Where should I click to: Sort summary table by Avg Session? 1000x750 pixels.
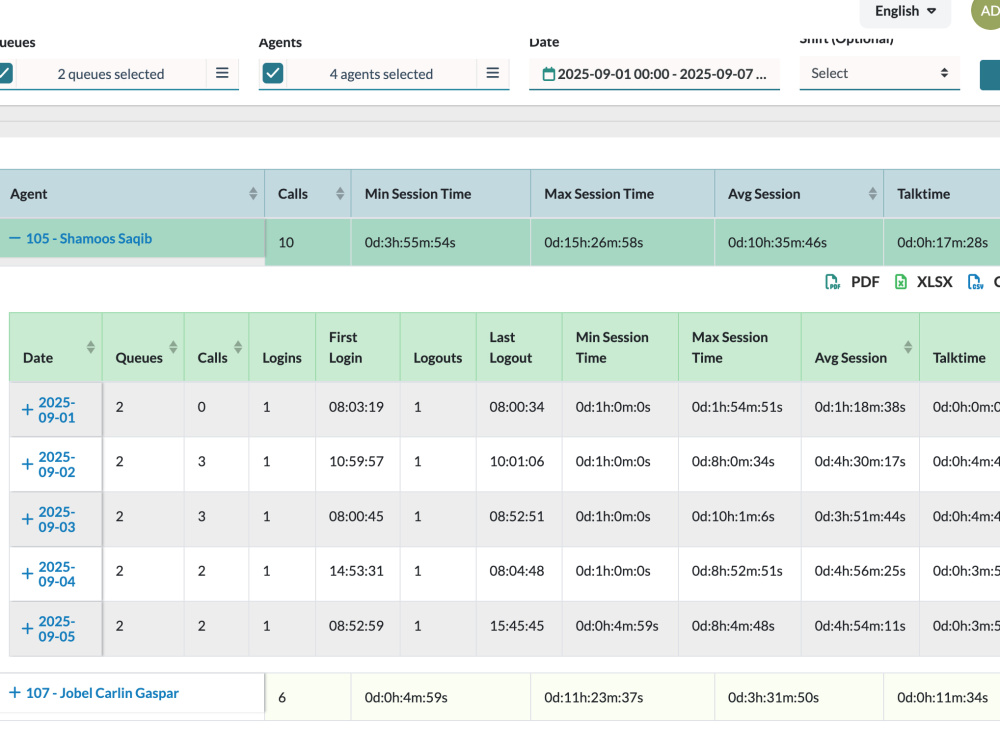[x=872, y=194]
